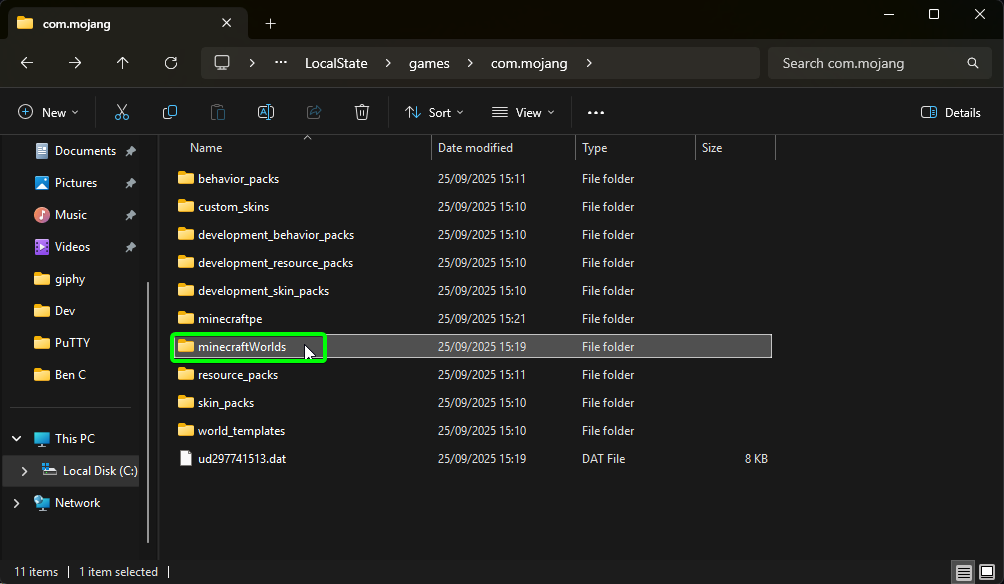Copy the selected item using toolbar icon
This screenshot has width=1004, height=584.
click(170, 112)
